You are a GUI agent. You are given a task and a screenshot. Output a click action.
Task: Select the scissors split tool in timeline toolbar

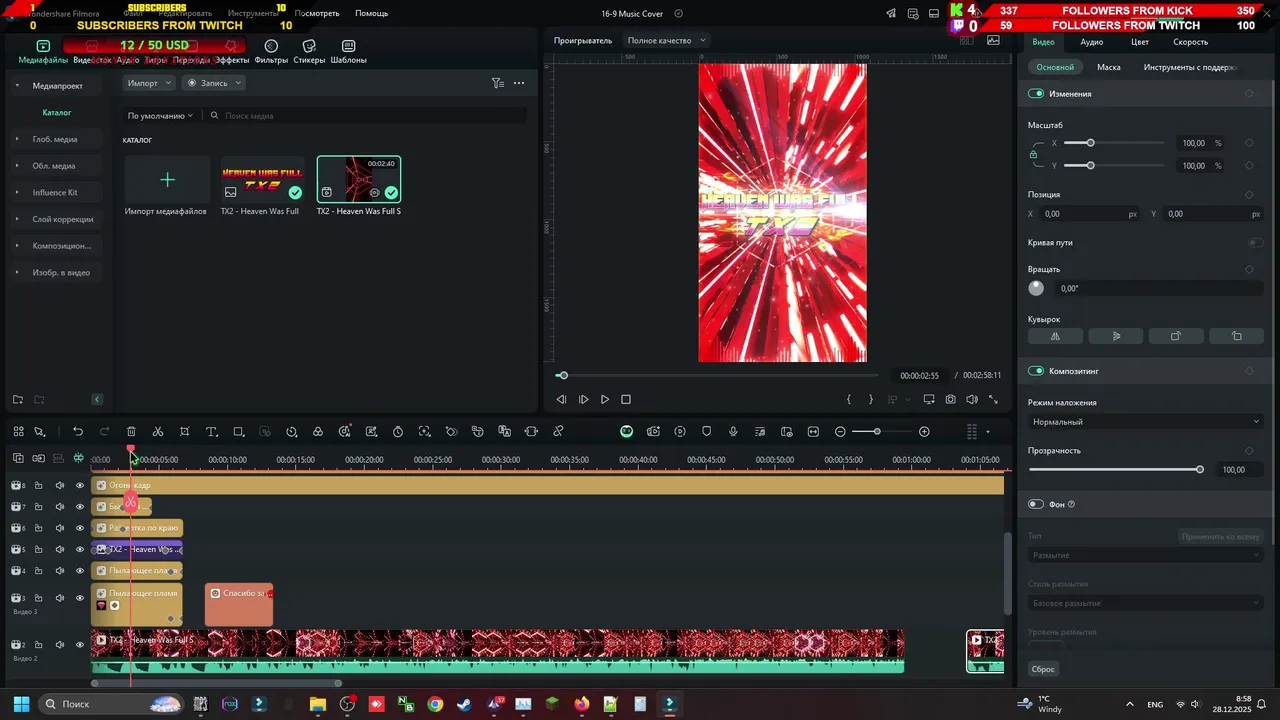(x=158, y=432)
